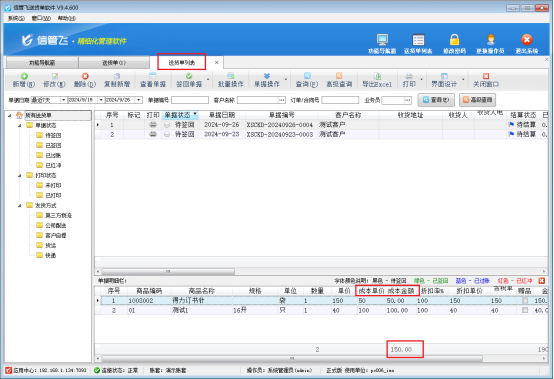554x379 pixels.
Task: Open 修改密码 lock icon in header
Action: pyautogui.click(x=454, y=40)
